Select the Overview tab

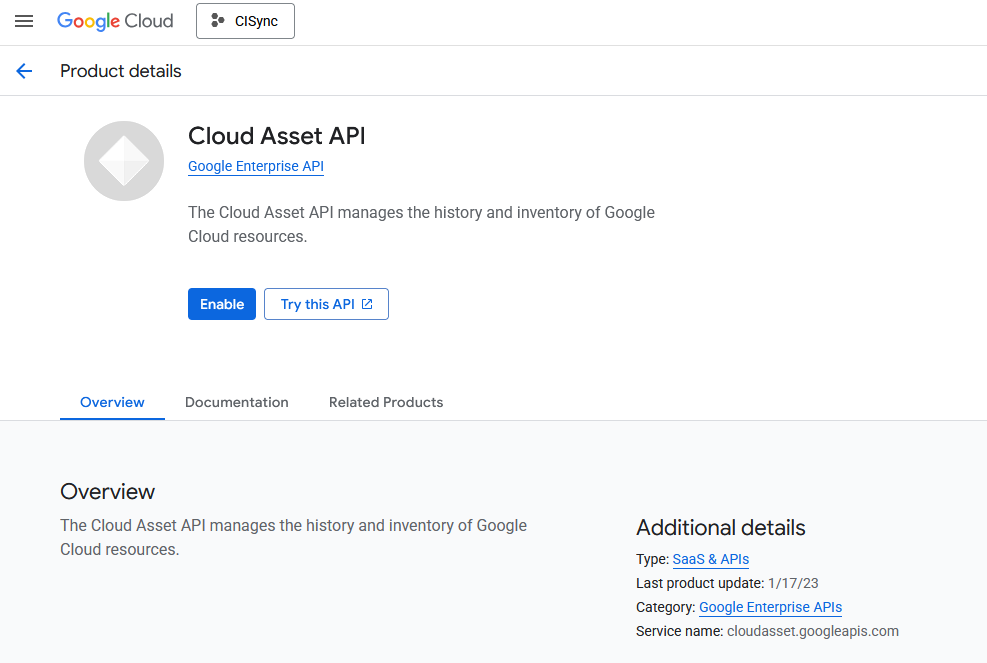pyautogui.click(x=112, y=402)
